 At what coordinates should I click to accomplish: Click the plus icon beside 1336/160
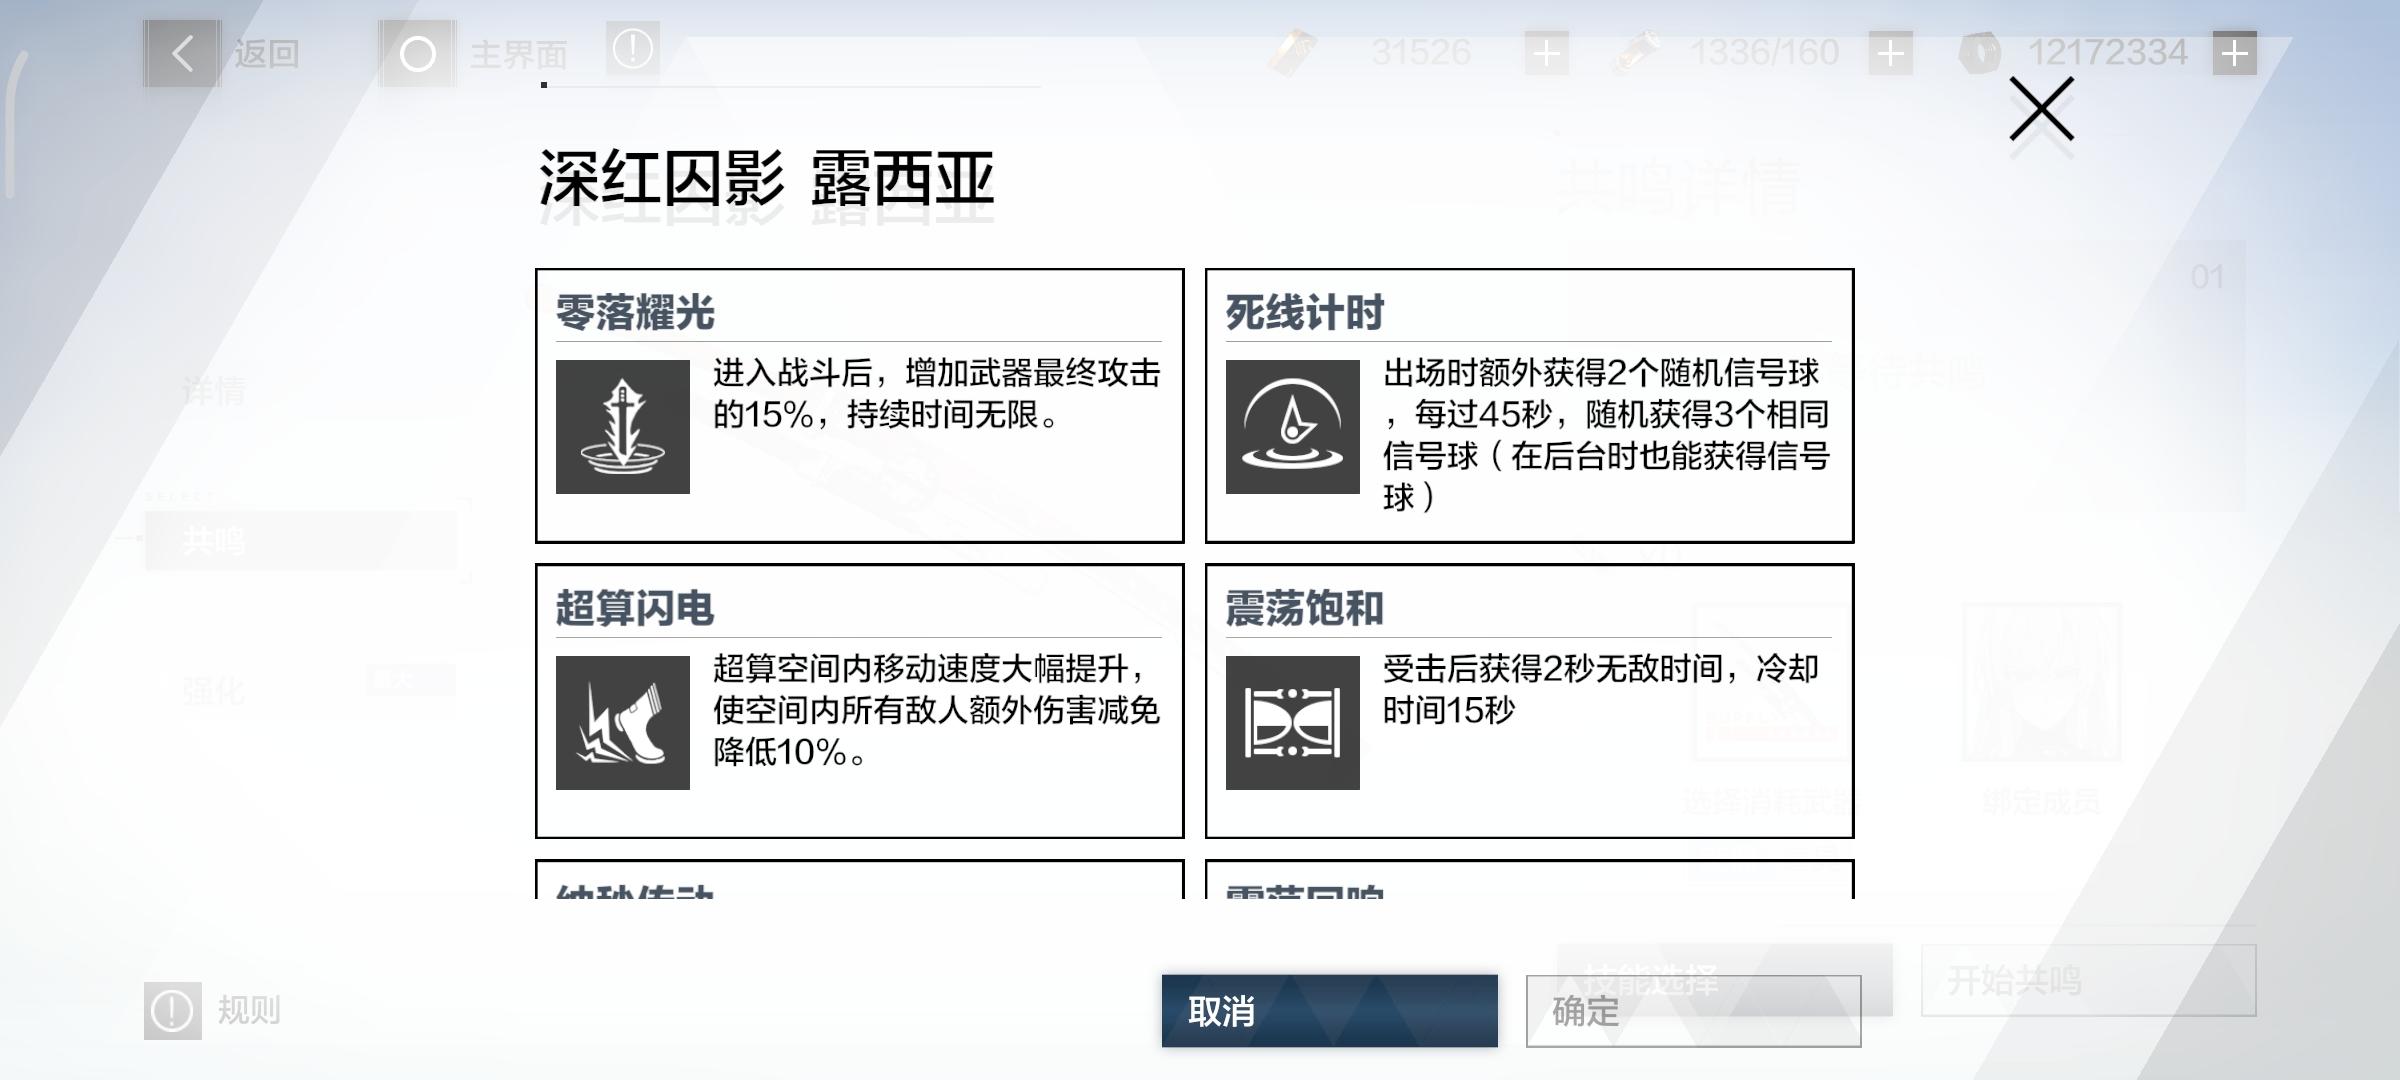[x=1890, y=53]
